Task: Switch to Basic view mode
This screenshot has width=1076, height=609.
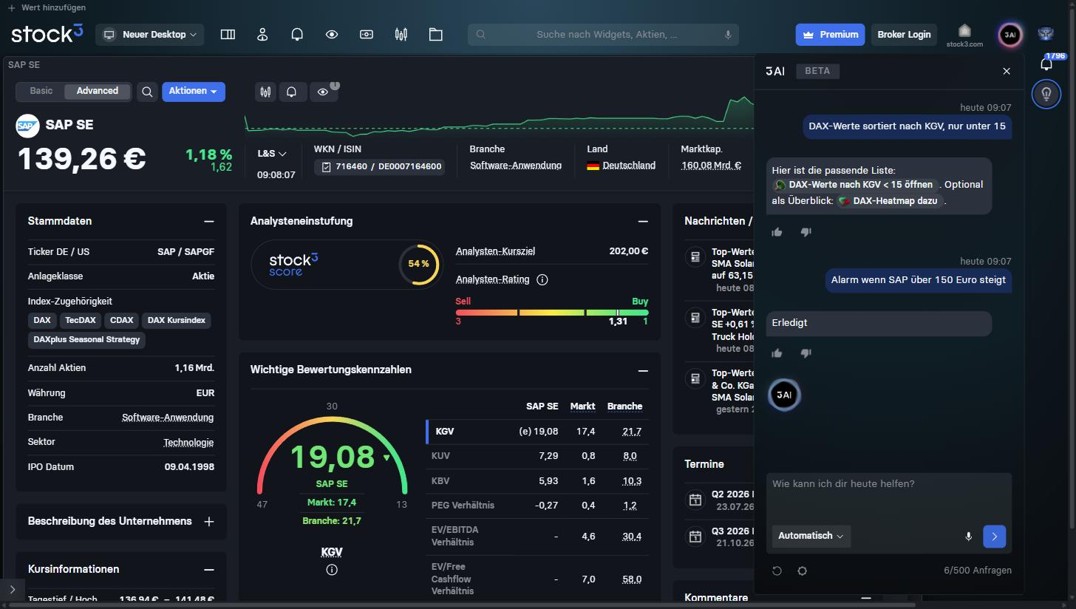Action: coord(41,91)
